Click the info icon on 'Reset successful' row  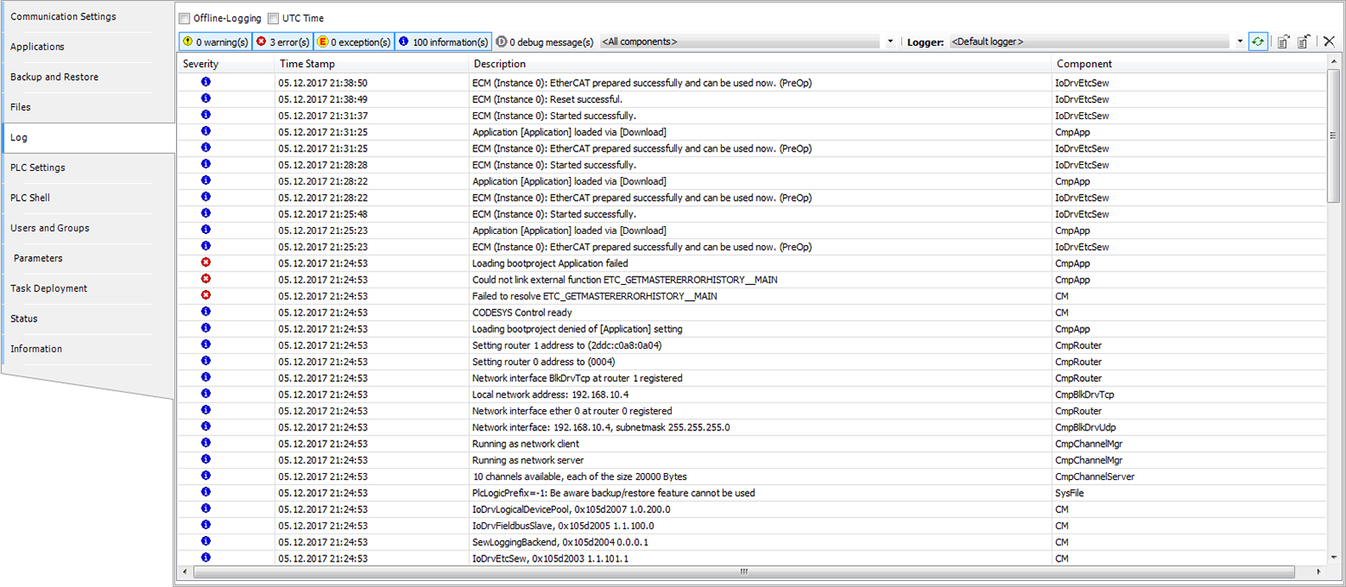pos(206,99)
